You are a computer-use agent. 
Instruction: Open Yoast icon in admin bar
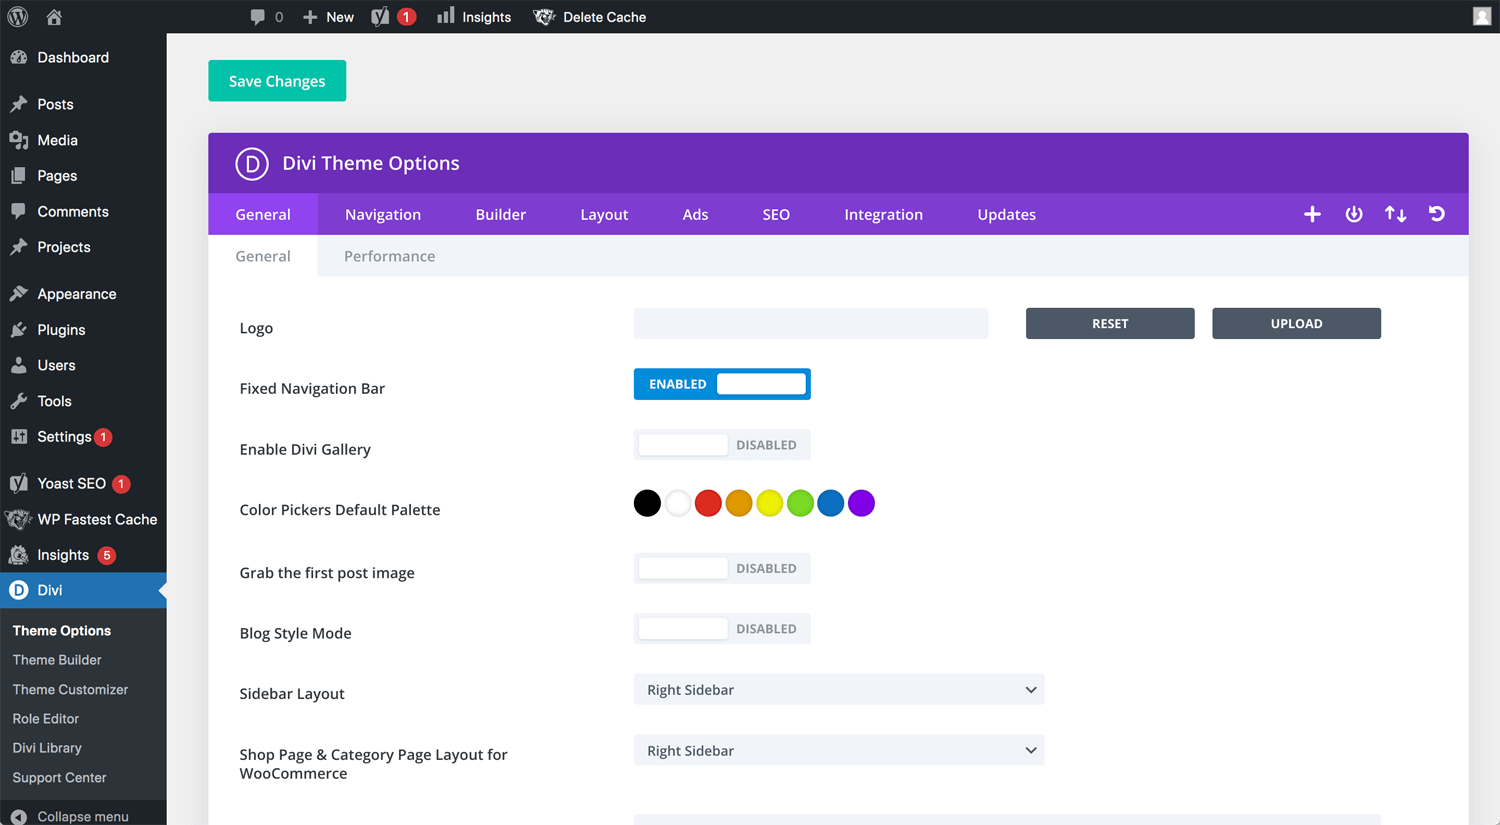[x=380, y=17]
